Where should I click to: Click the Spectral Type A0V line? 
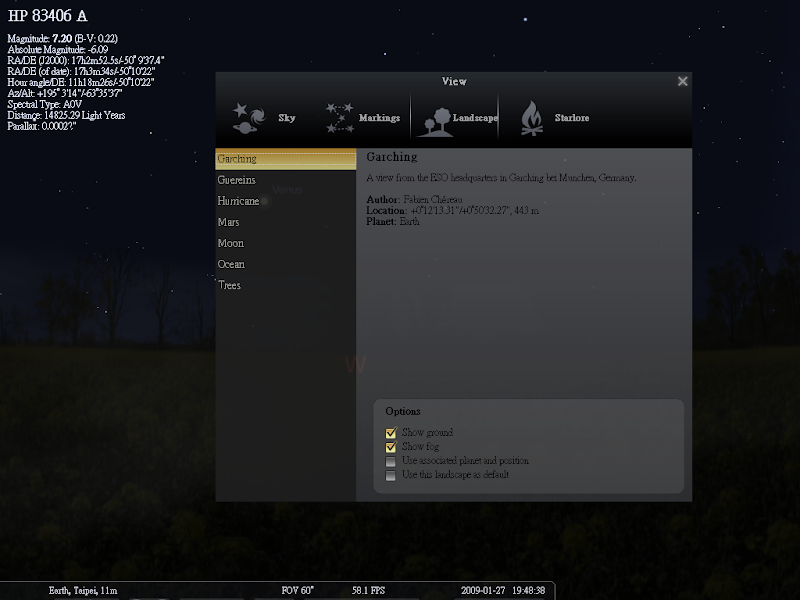coord(44,104)
